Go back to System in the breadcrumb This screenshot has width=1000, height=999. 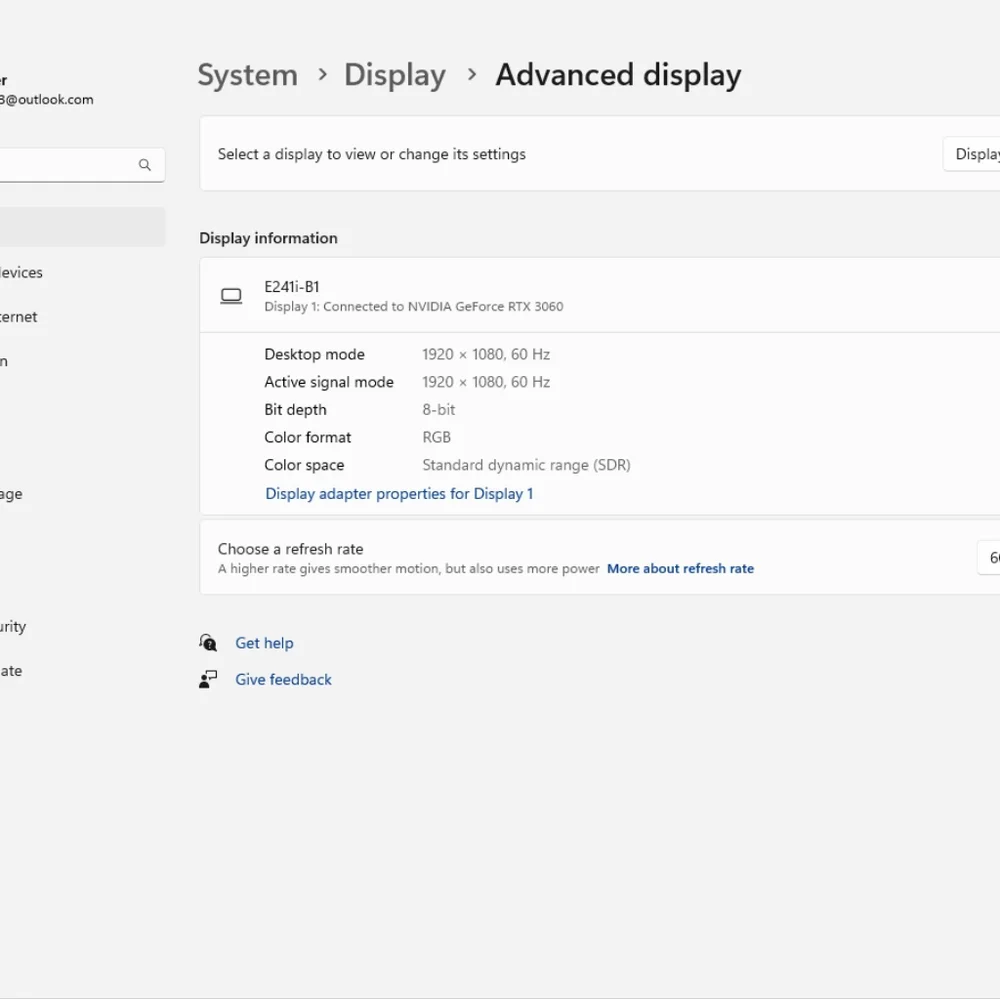point(247,75)
